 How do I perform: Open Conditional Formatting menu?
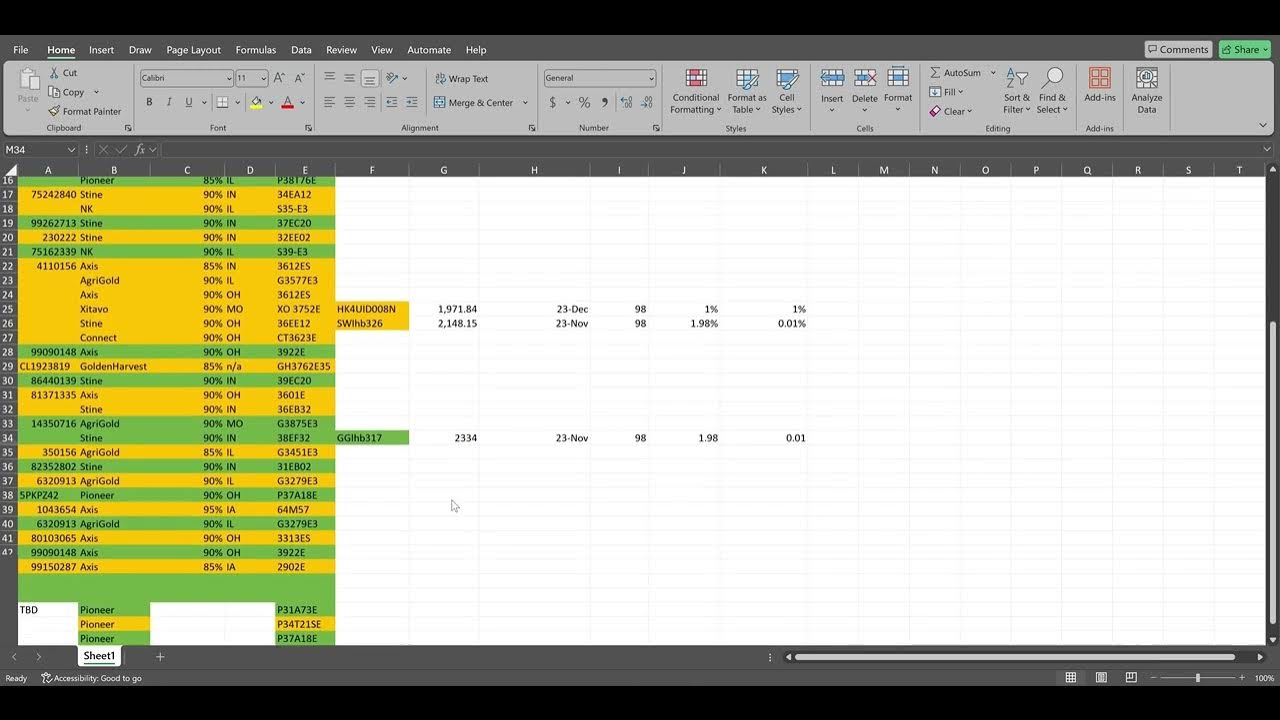click(696, 91)
